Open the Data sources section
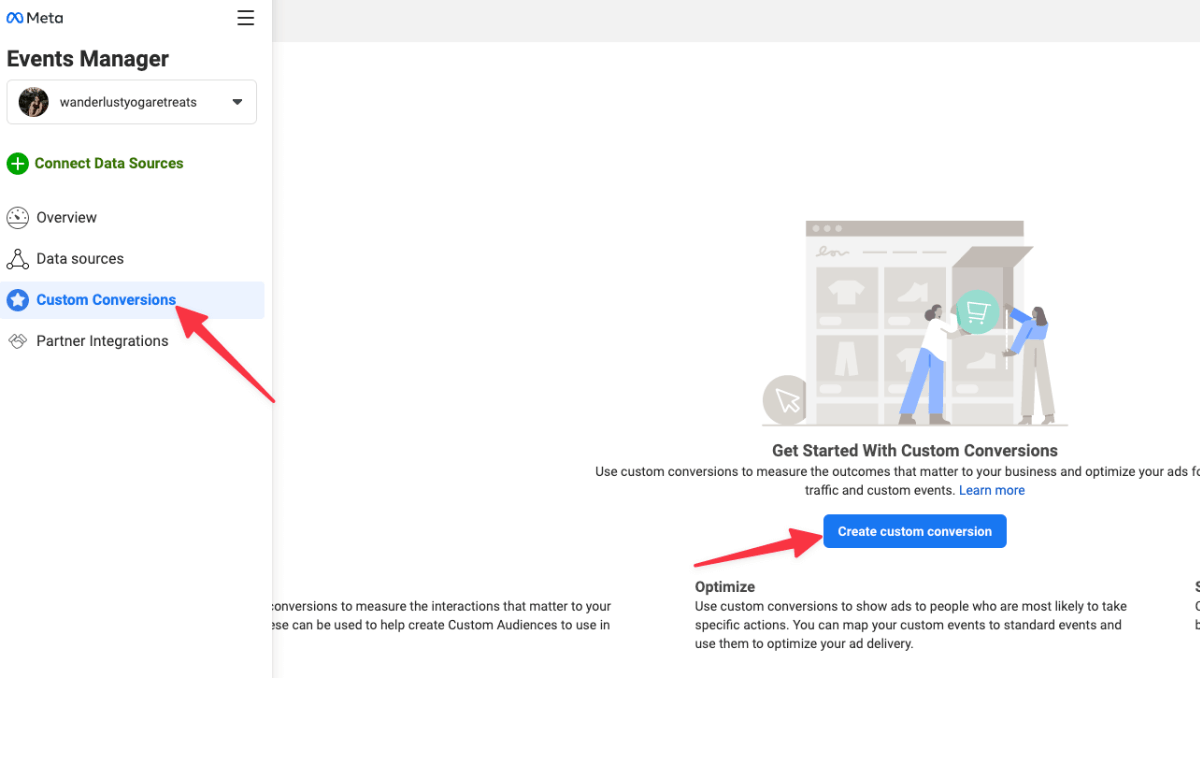The height and width of the screenshot is (771, 1200). [80, 258]
